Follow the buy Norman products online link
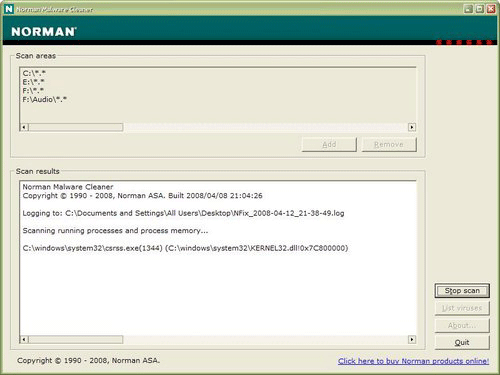The width and height of the screenshot is (500, 375). (413, 361)
